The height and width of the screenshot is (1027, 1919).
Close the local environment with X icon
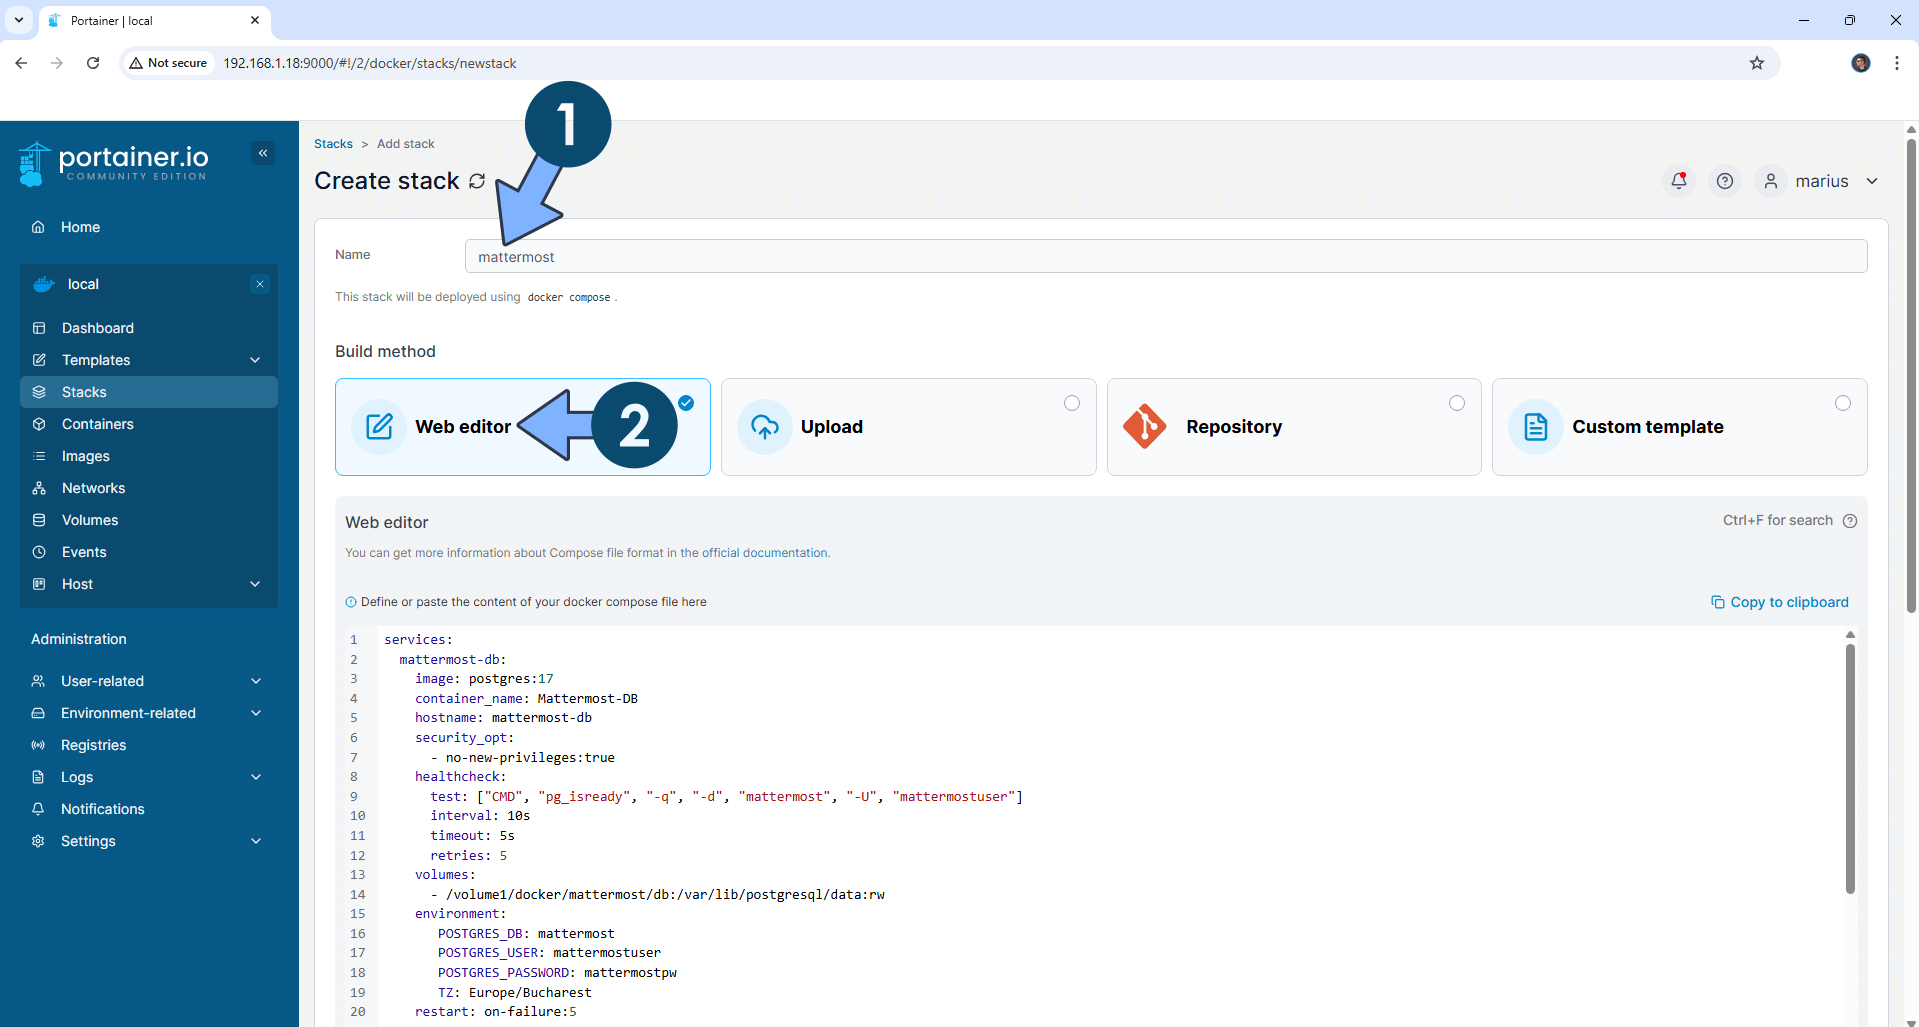pyautogui.click(x=260, y=284)
